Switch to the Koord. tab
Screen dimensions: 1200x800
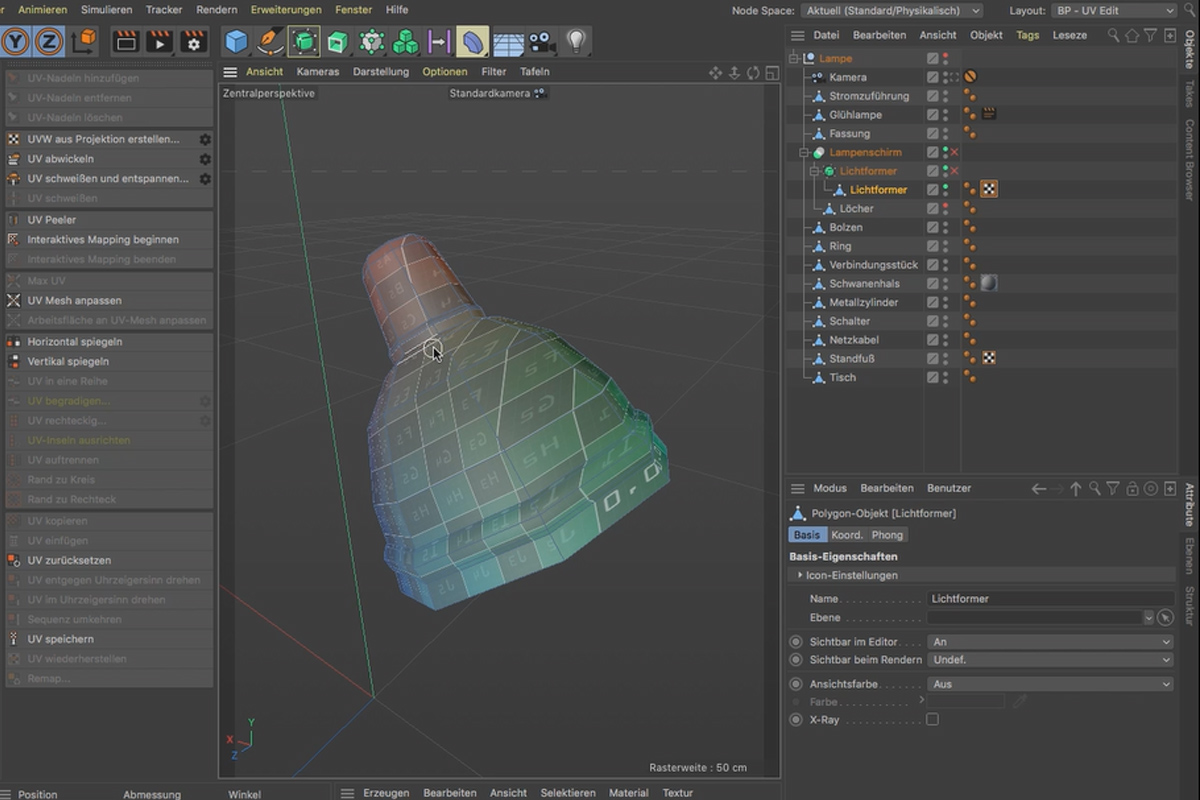coord(847,535)
